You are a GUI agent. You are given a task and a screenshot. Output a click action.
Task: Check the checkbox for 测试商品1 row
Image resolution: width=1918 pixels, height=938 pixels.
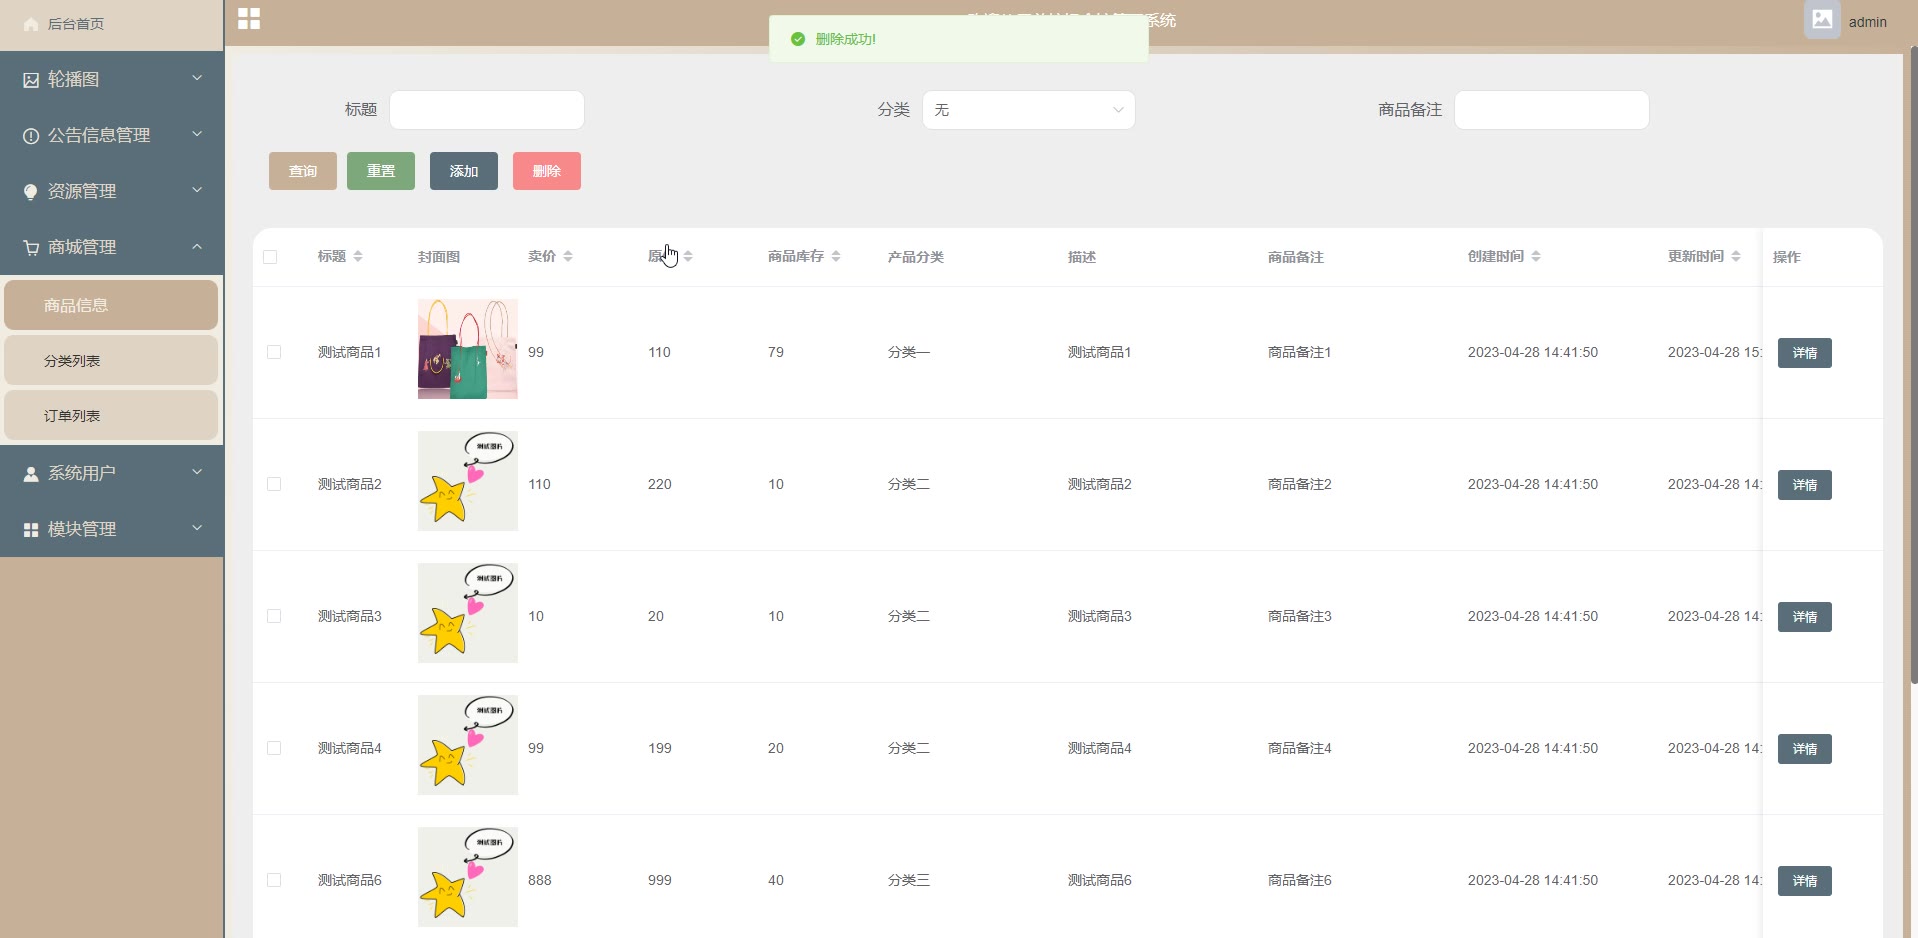[274, 352]
